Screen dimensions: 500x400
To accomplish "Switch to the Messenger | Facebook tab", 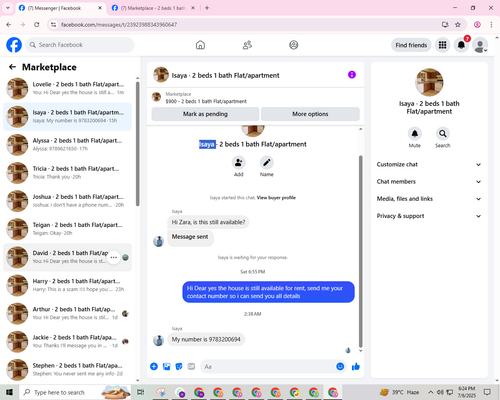I will tap(61, 8).
